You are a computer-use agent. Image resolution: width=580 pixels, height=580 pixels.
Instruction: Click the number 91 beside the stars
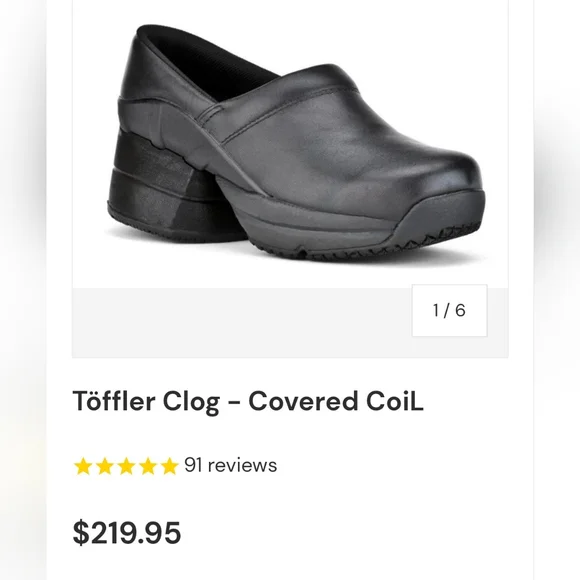(193, 465)
